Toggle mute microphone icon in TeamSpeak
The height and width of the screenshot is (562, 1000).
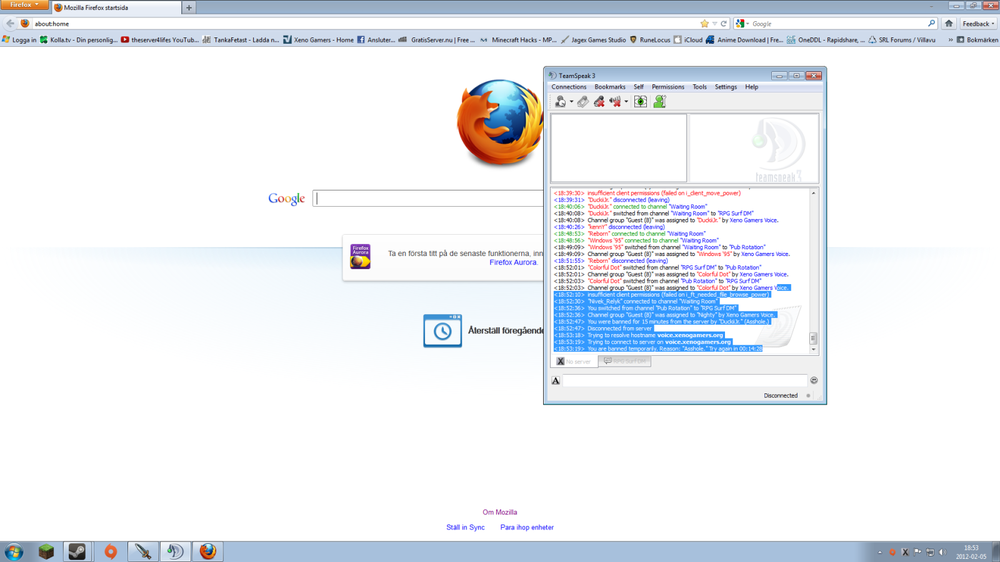(x=599, y=101)
